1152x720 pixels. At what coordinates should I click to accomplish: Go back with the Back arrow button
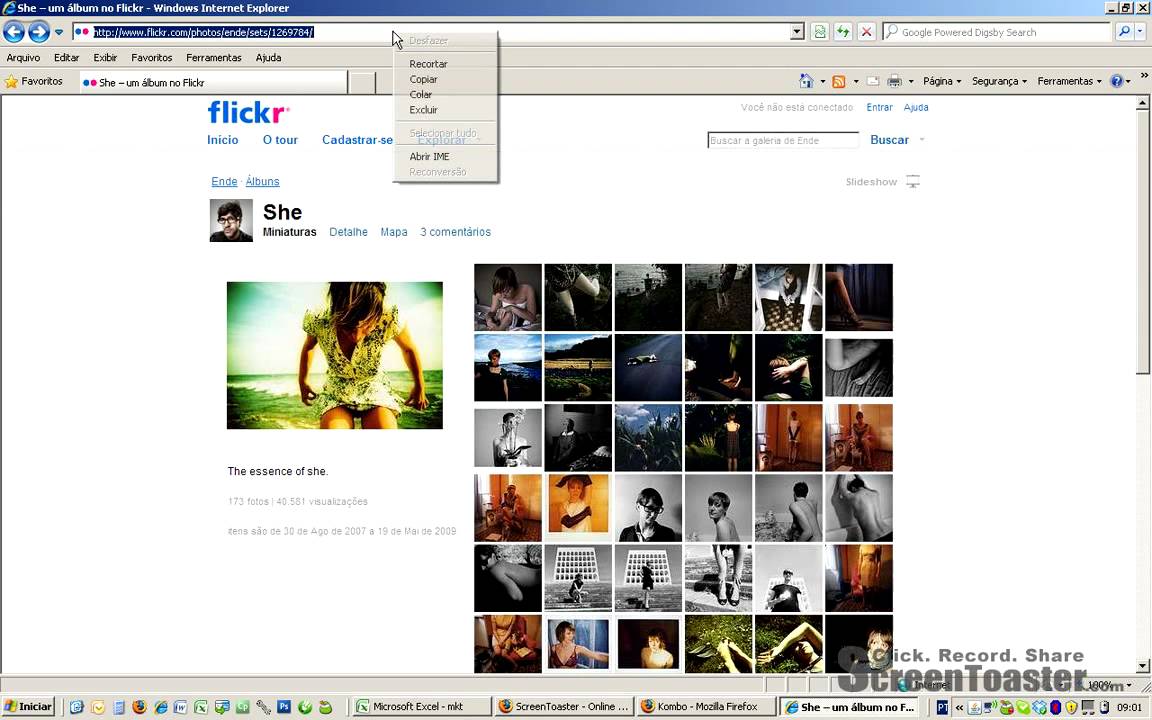click(14, 32)
